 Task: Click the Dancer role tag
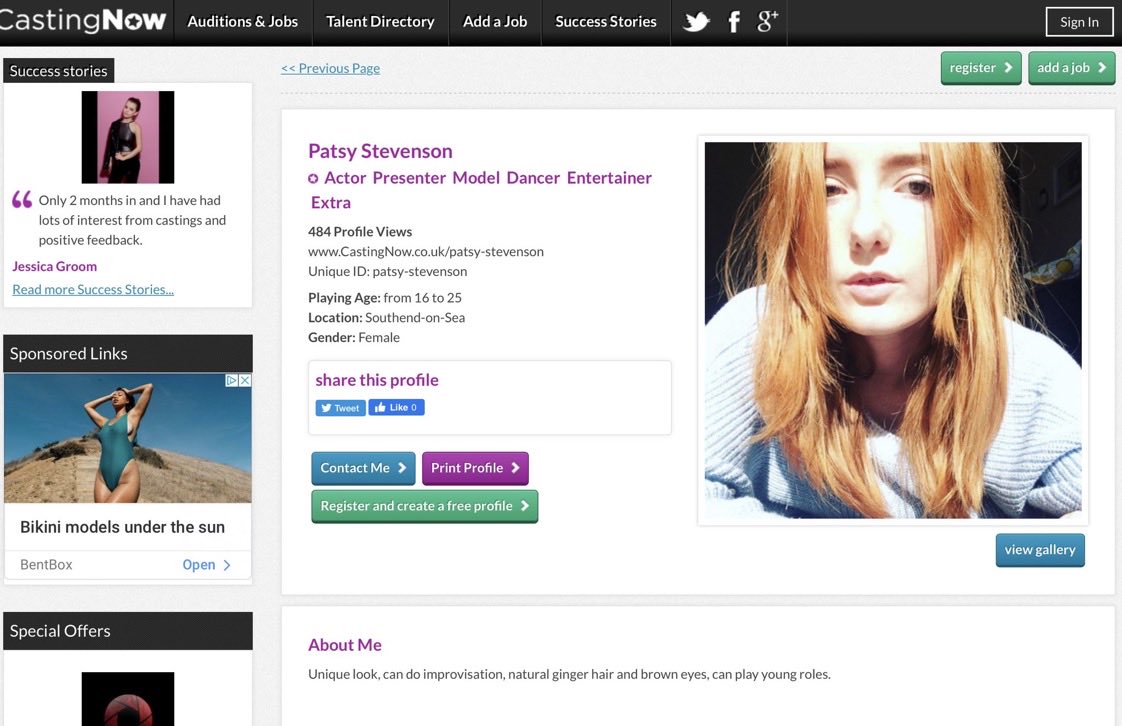point(533,178)
